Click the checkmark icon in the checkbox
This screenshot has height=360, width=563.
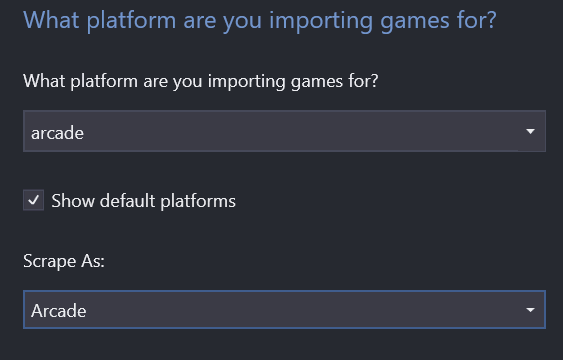(x=33, y=200)
